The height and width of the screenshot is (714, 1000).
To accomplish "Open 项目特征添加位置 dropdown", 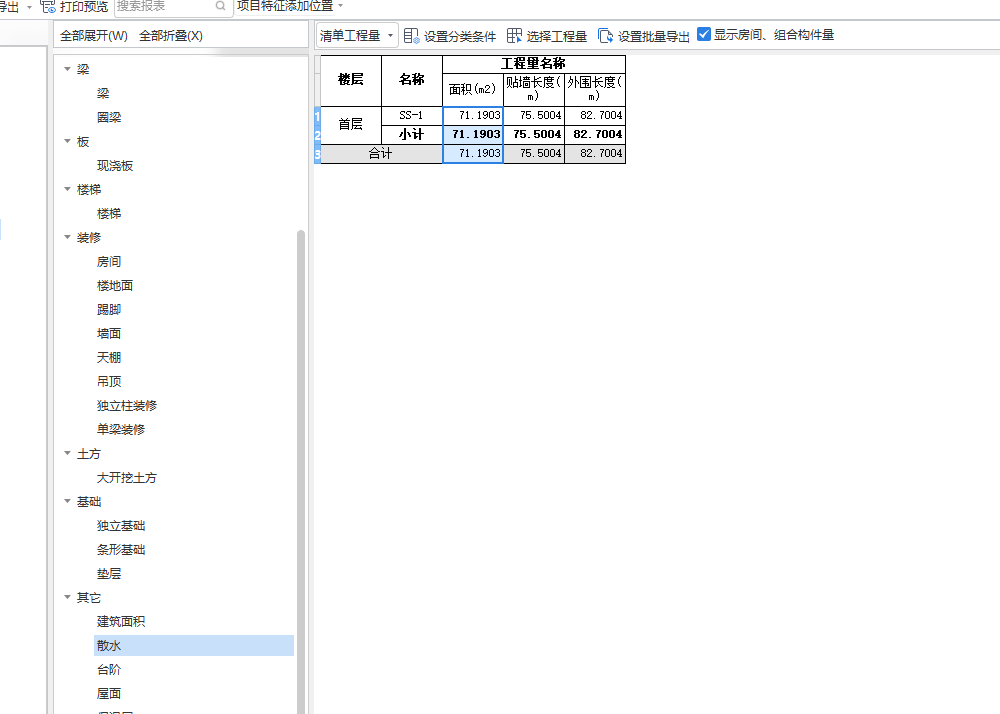I will coord(290,6).
